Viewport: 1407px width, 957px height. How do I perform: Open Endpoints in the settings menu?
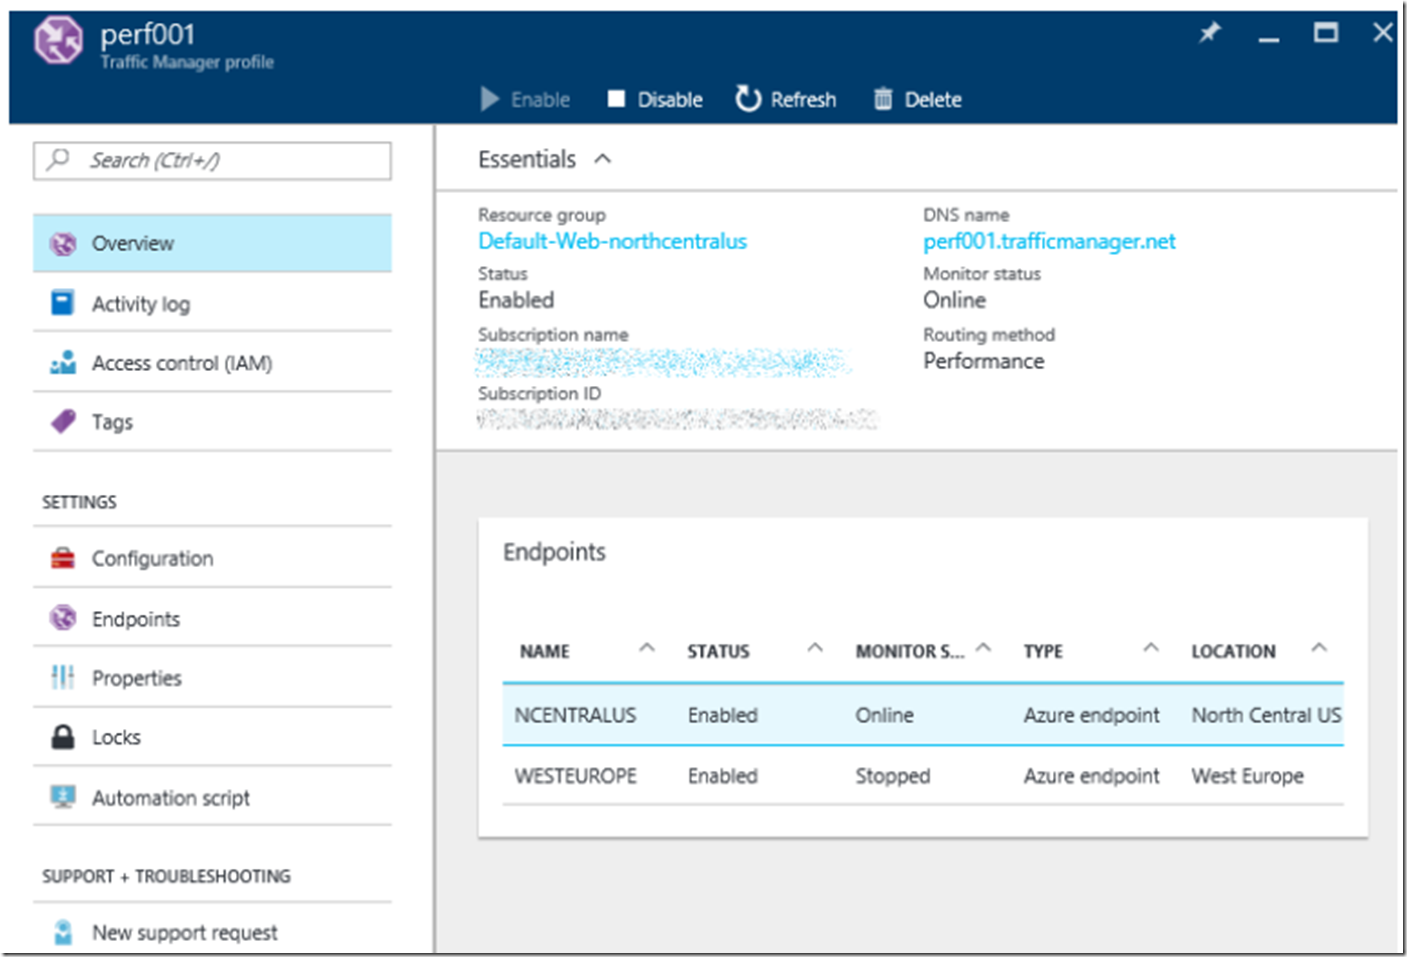coord(212,618)
